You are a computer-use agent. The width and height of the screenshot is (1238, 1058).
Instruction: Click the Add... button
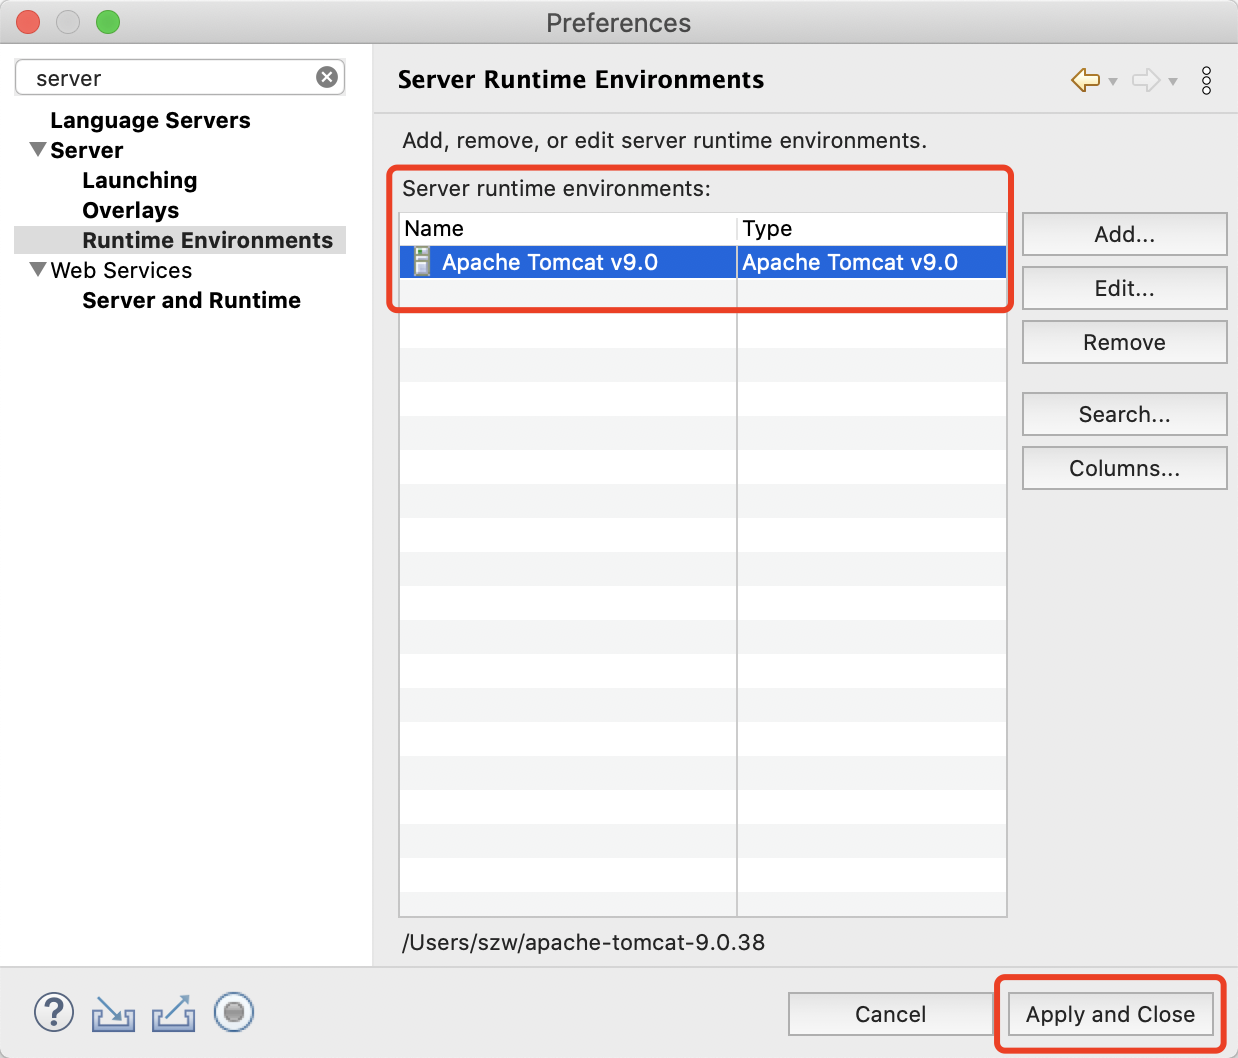1124,234
